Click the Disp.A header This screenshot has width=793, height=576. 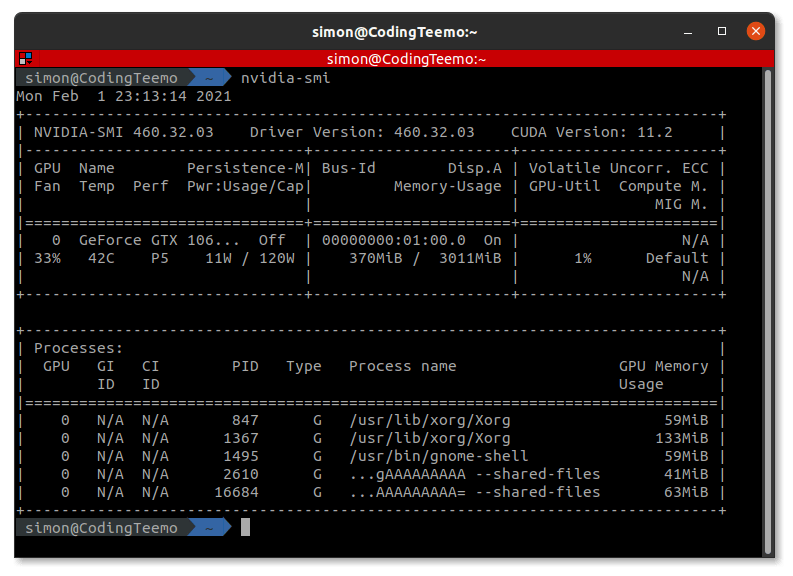(x=474, y=168)
